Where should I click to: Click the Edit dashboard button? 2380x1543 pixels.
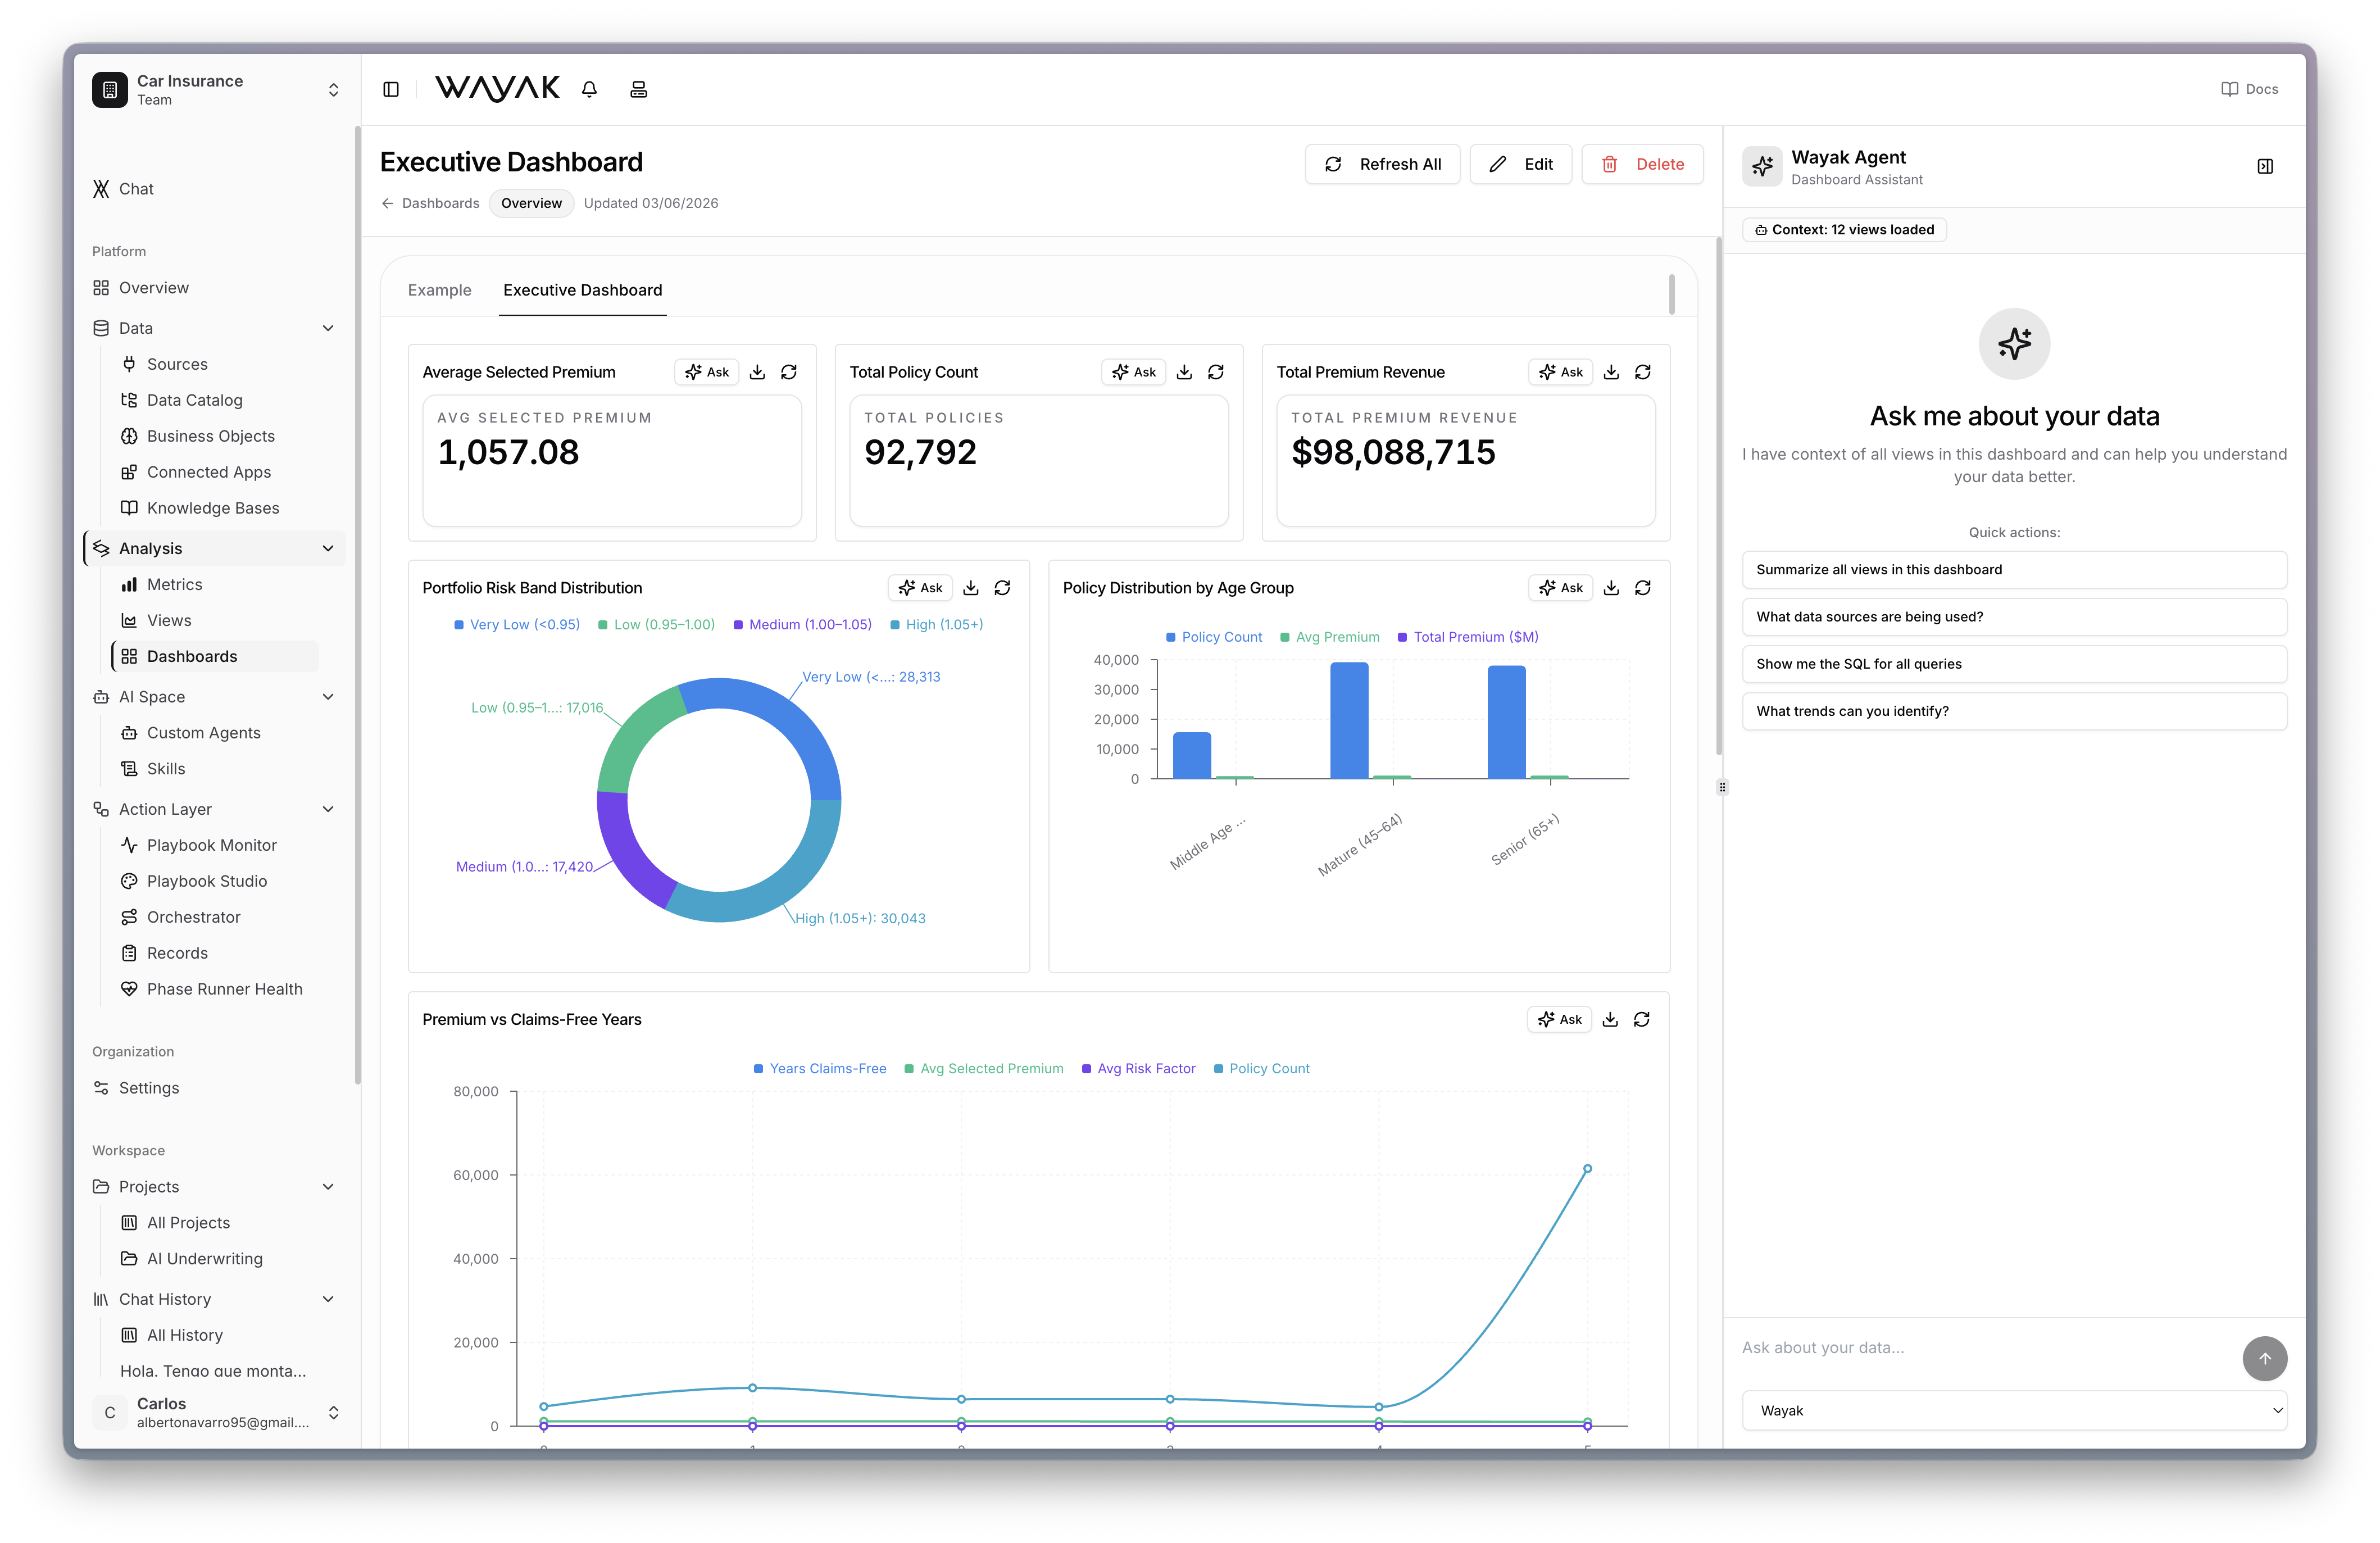pyautogui.click(x=1520, y=164)
